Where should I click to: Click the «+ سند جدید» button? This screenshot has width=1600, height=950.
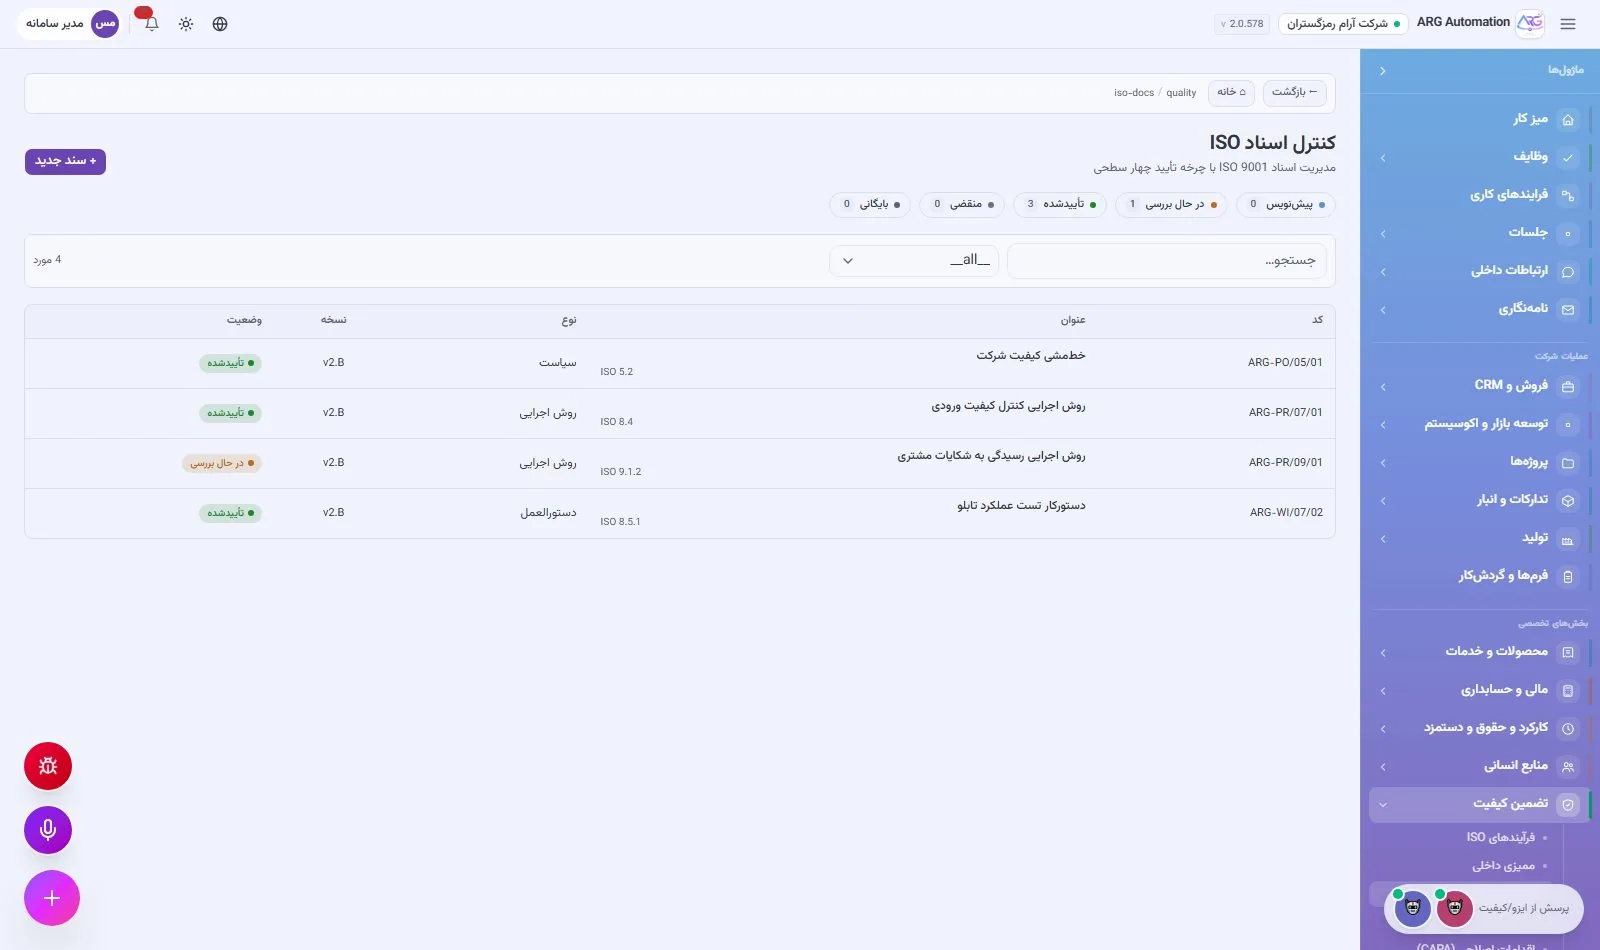(65, 161)
